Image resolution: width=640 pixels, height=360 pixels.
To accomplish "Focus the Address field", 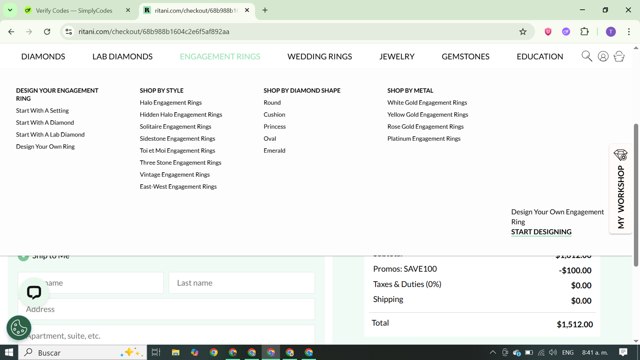I will 167,309.
